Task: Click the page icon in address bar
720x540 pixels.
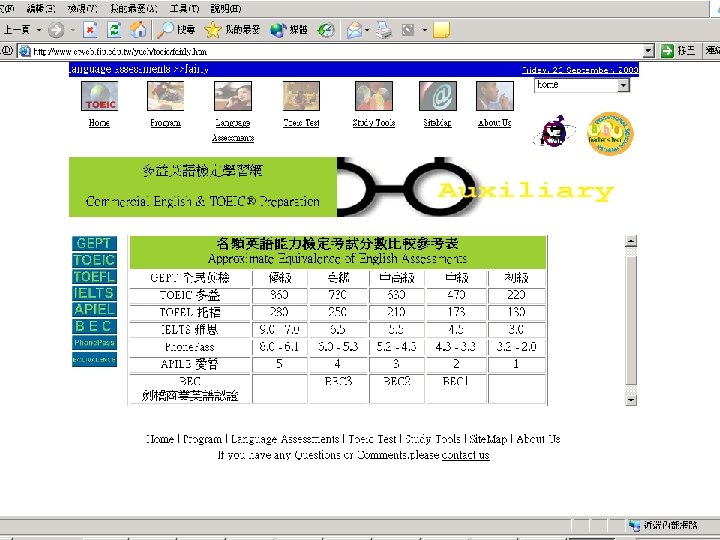Action: coord(24,51)
